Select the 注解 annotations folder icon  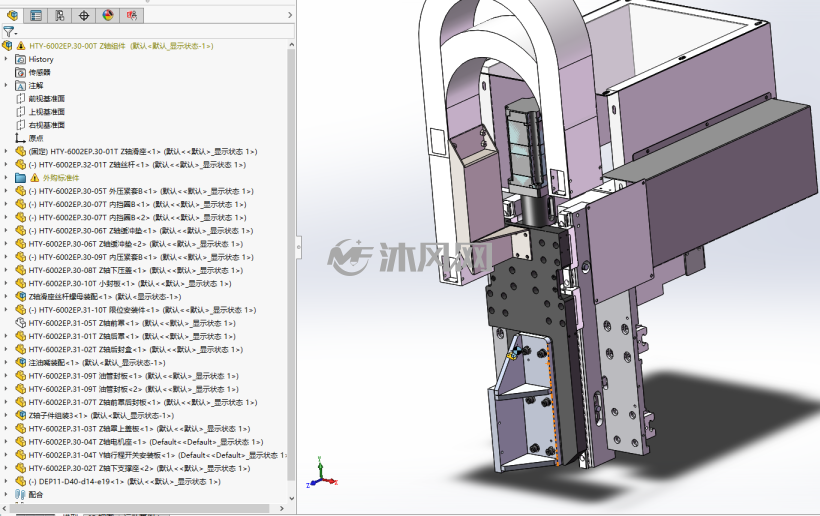(x=20, y=85)
